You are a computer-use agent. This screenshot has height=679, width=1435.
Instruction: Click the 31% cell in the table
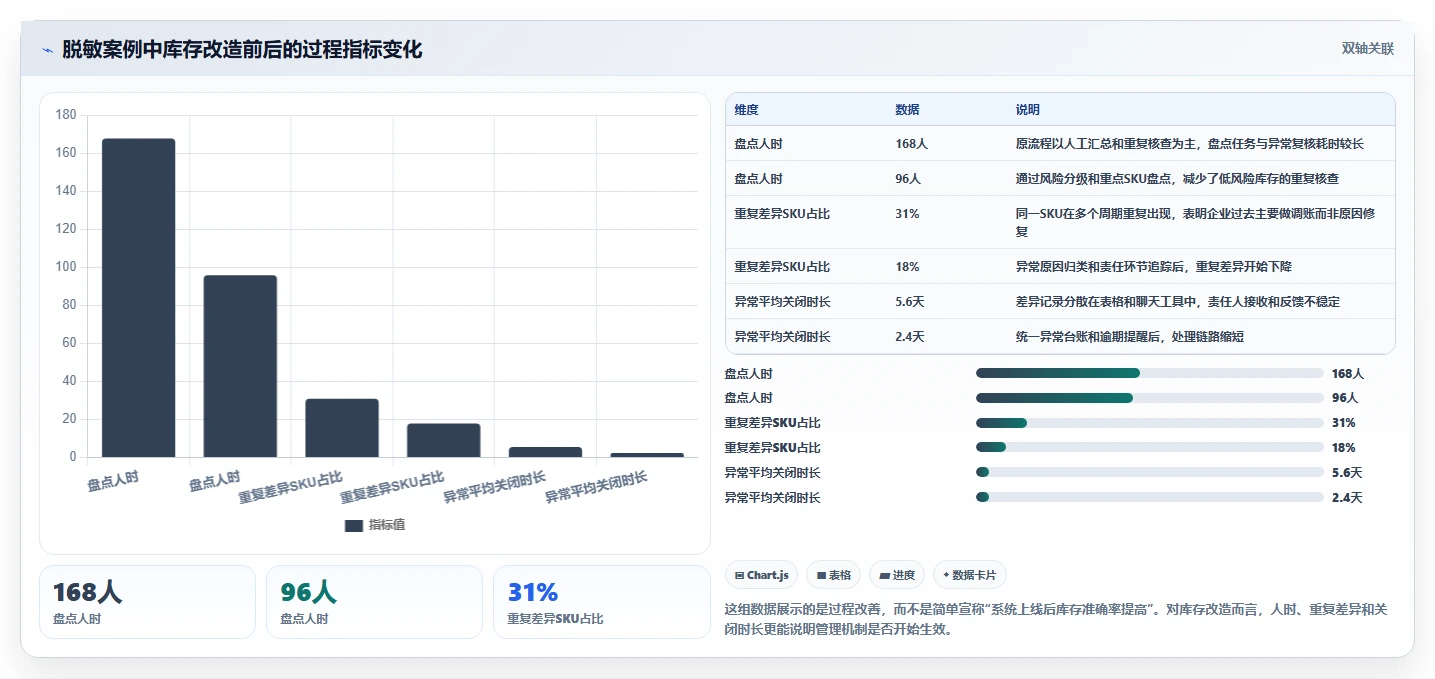[x=907, y=214]
